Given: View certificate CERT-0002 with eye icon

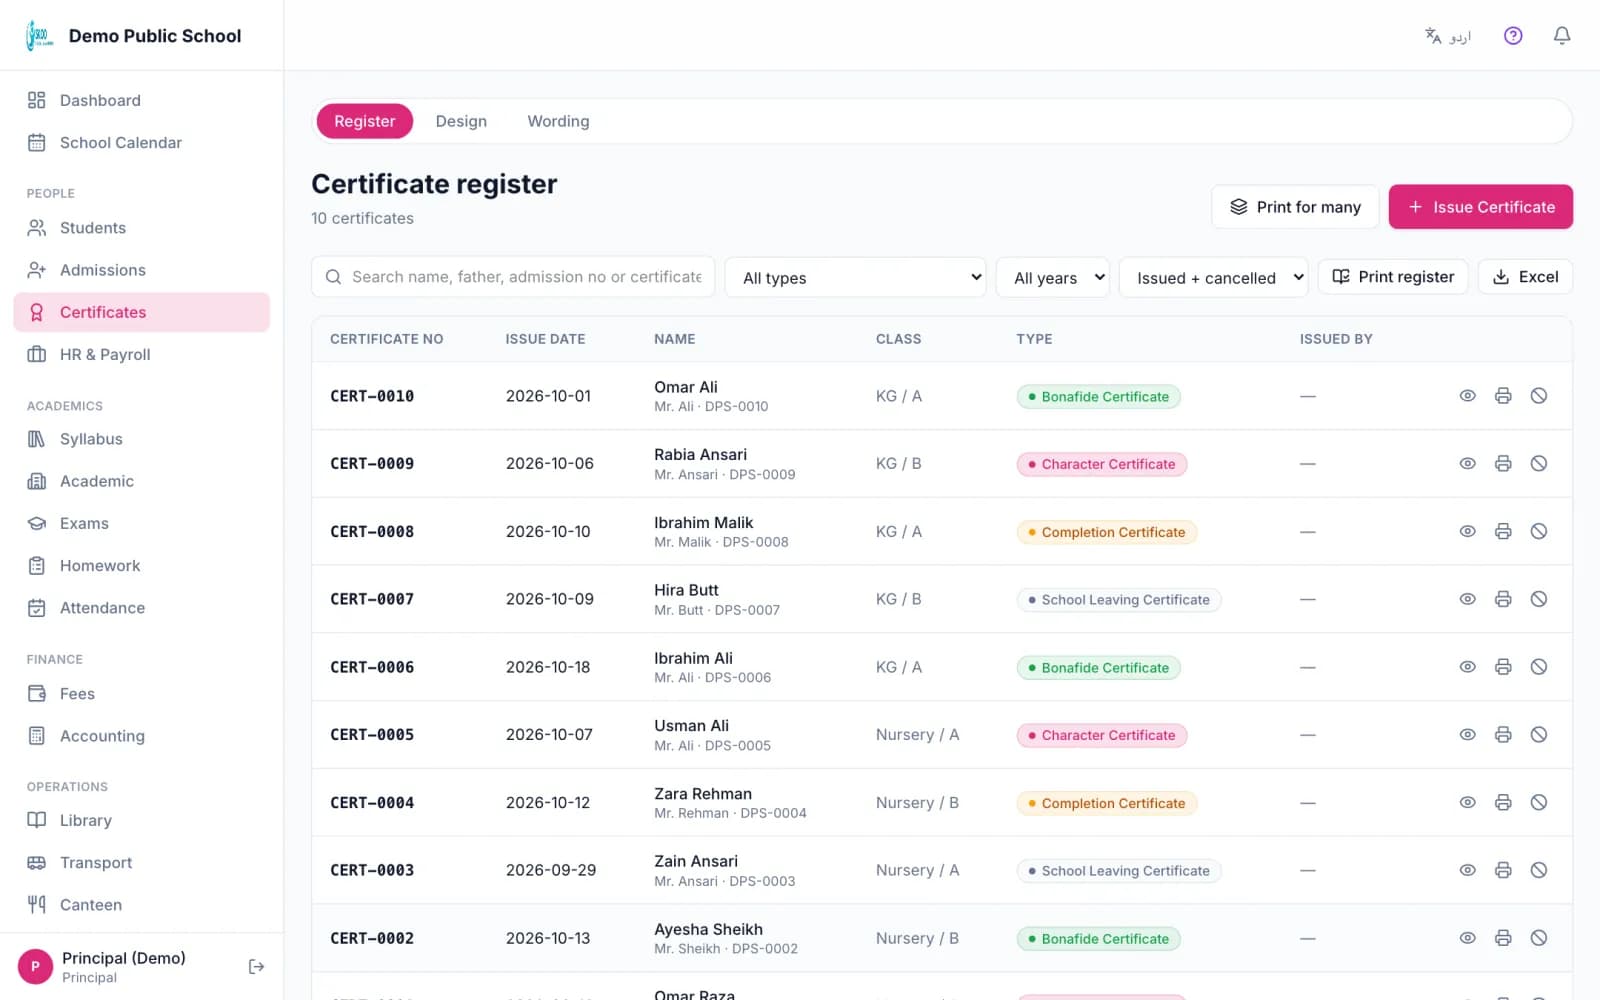Looking at the screenshot, I should pyautogui.click(x=1467, y=938).
